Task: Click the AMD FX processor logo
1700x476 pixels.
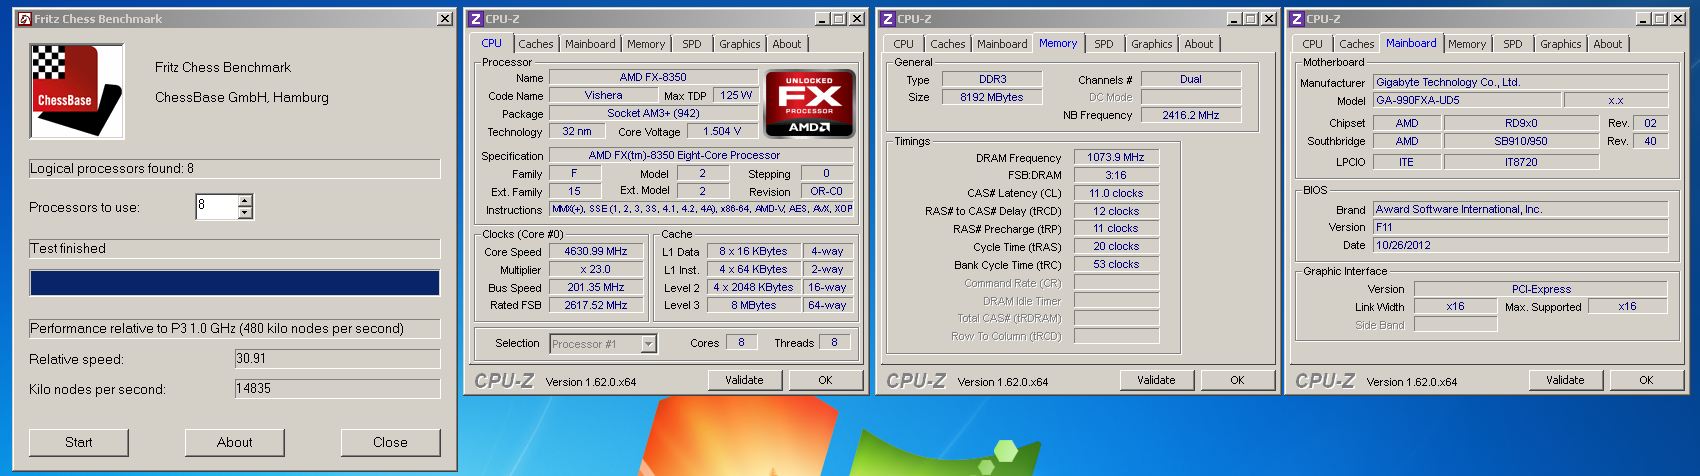Action: 809,103
